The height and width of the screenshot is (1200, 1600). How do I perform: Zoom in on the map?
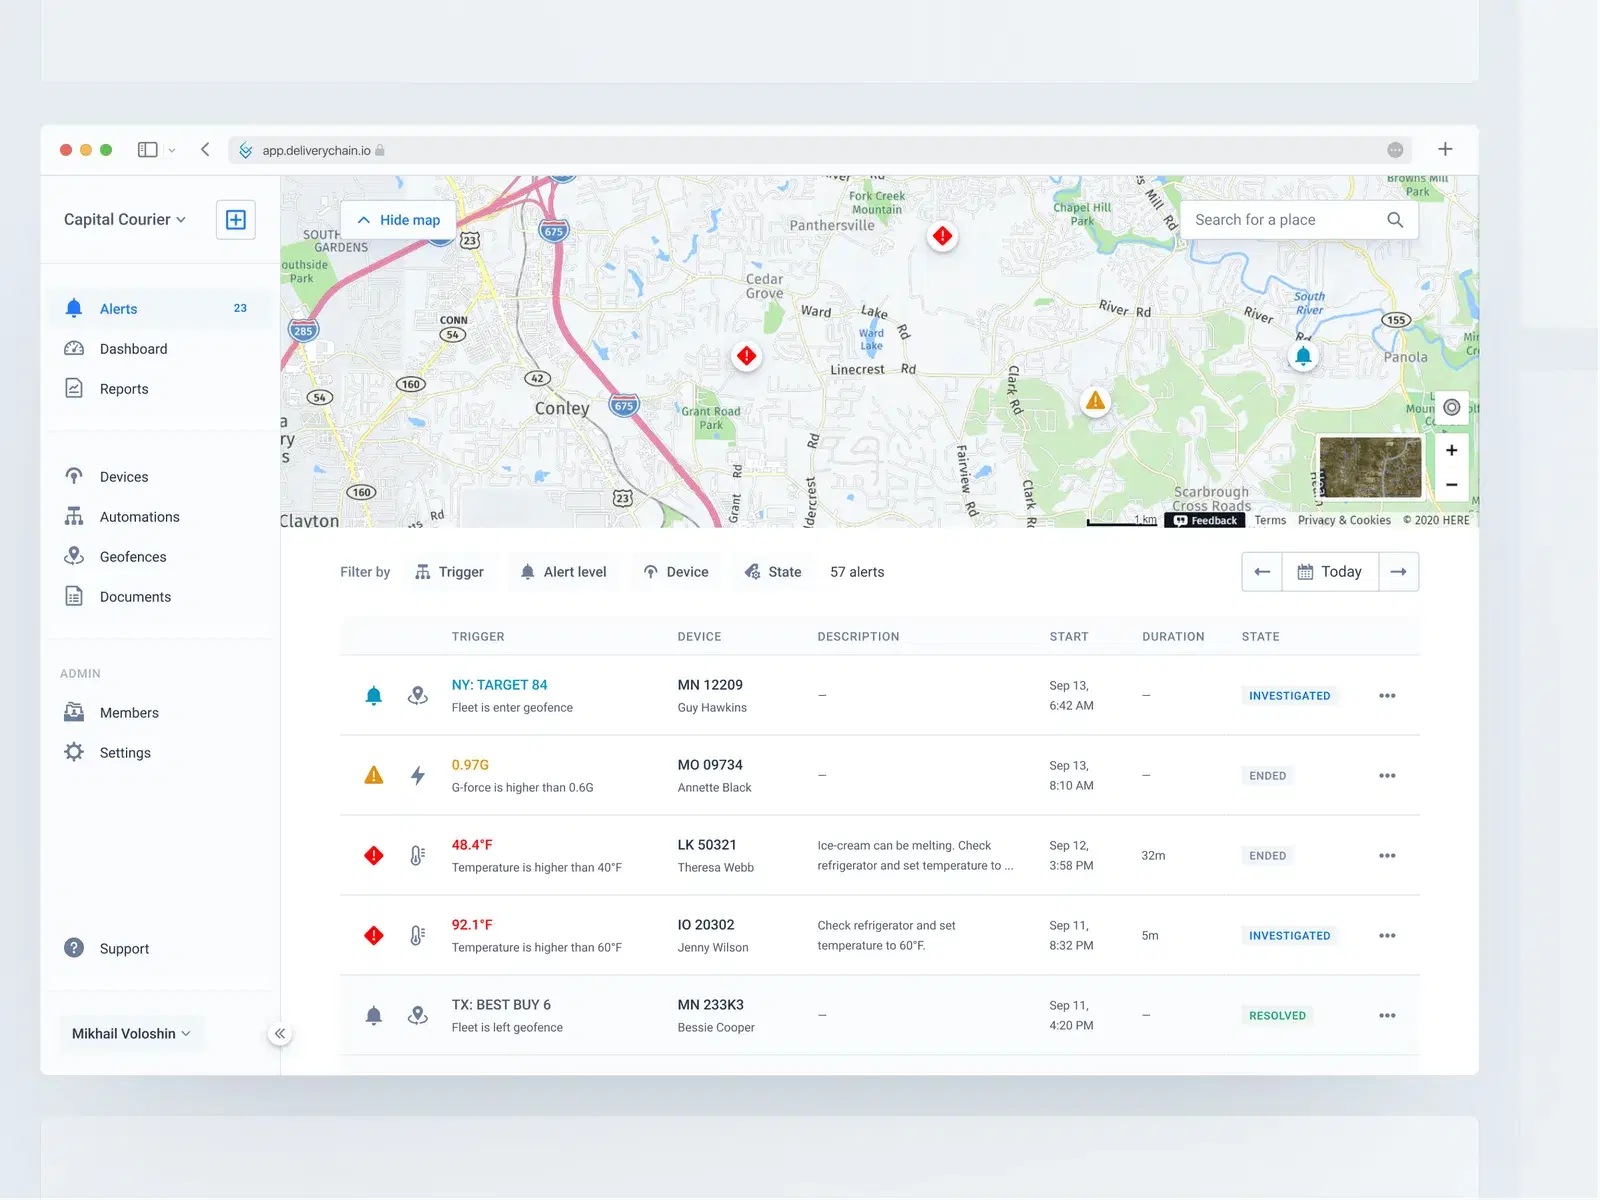tap(1451, 451)
